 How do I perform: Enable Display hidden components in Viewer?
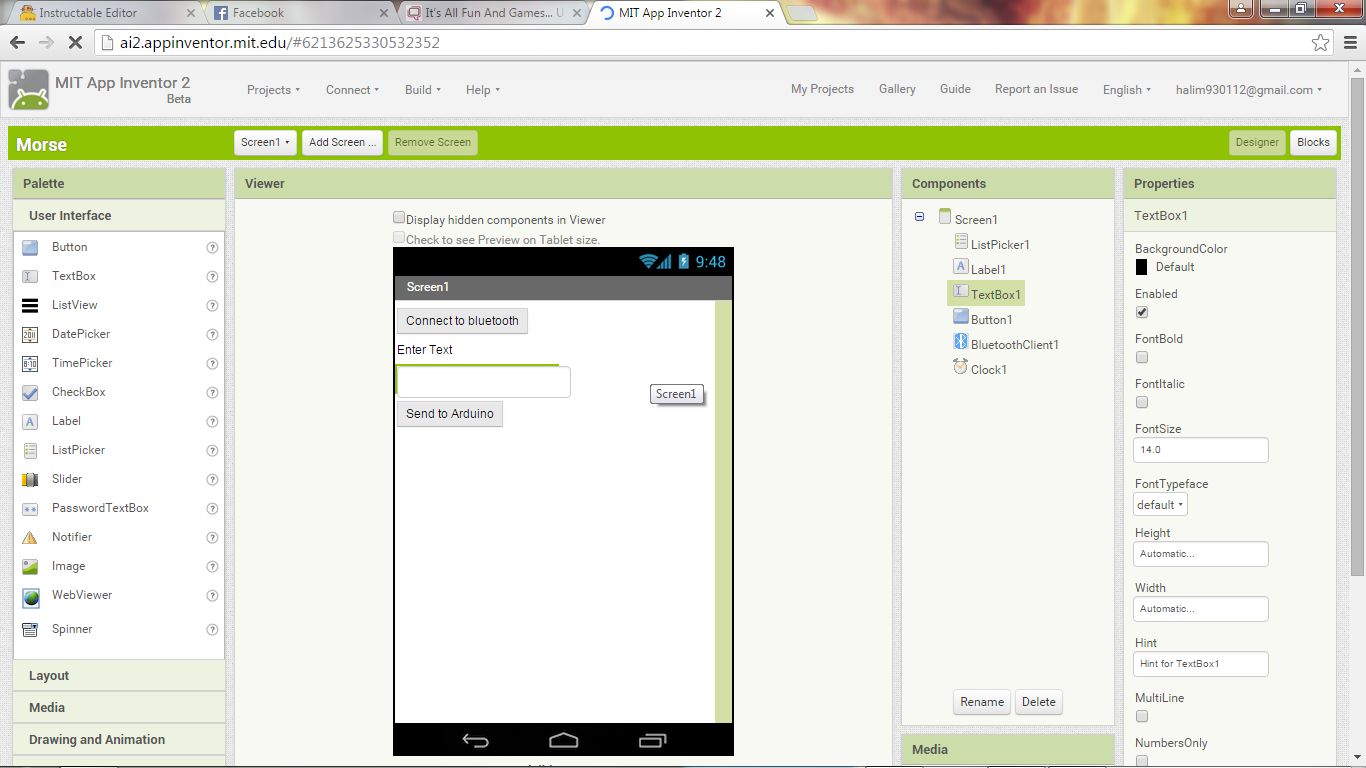(399, 216)
